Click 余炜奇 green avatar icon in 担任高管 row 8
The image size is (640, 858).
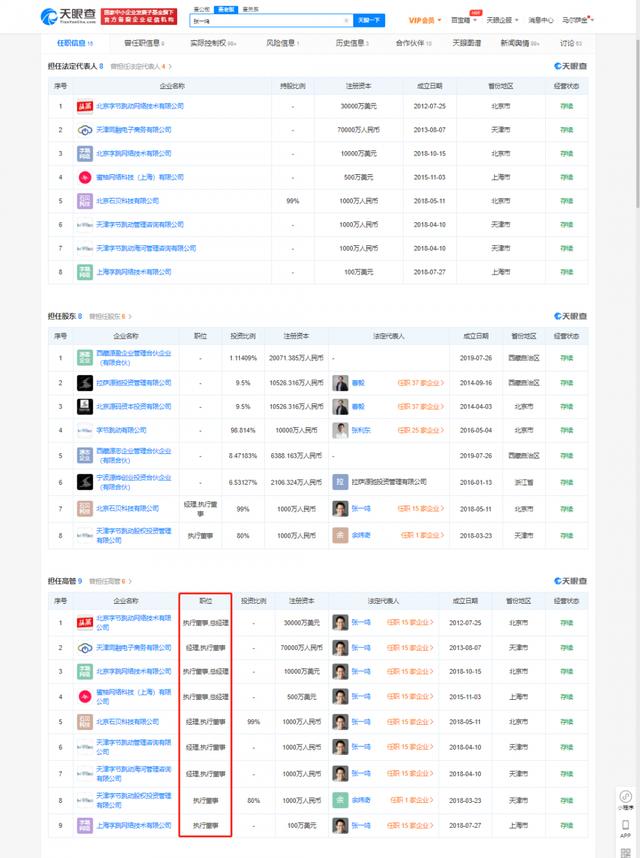pos(340,800)
